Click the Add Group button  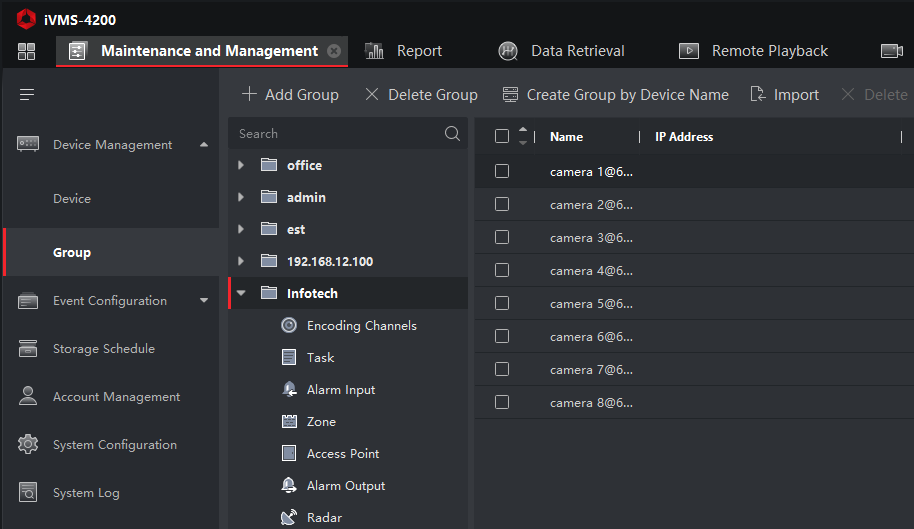(x=290, y=95)
